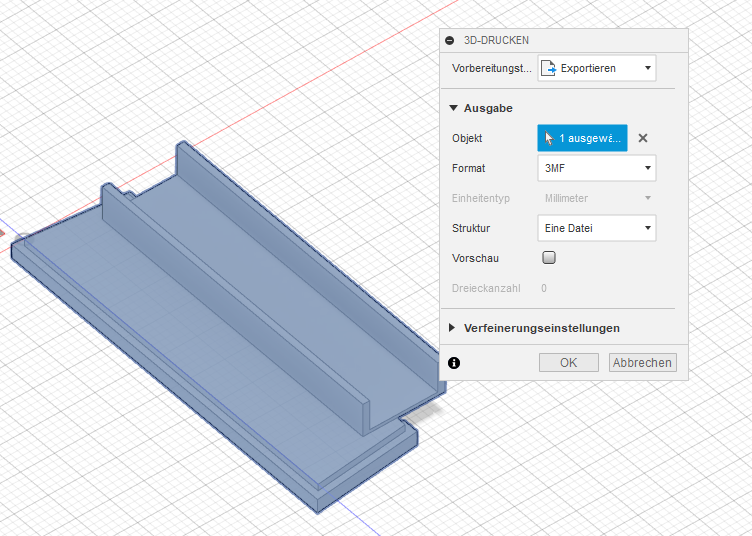Click the 3D-DRUCKEN dialog title
Viewport: 752px width, 536px height.
(496, 40)
